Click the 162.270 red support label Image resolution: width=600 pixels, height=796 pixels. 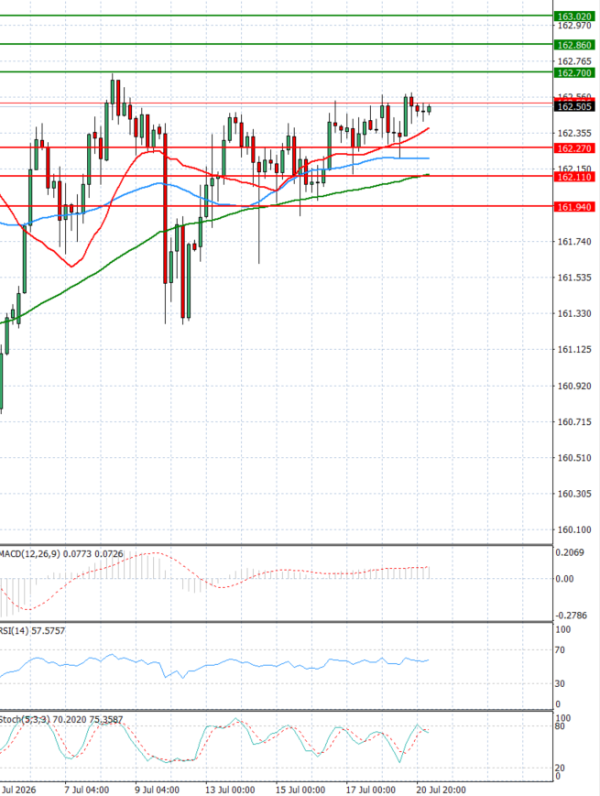point(574,148)
